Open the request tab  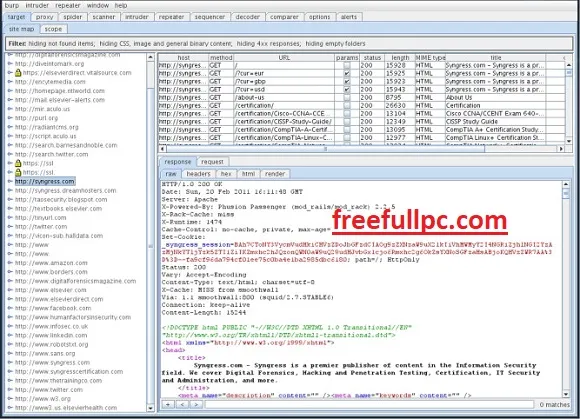[x=212, y=162]
